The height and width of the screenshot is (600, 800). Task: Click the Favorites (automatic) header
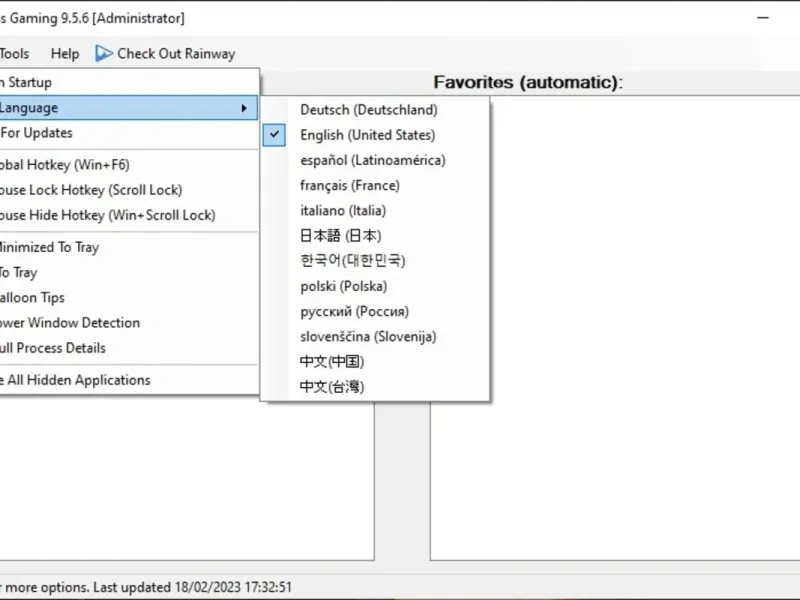[528, 82]
